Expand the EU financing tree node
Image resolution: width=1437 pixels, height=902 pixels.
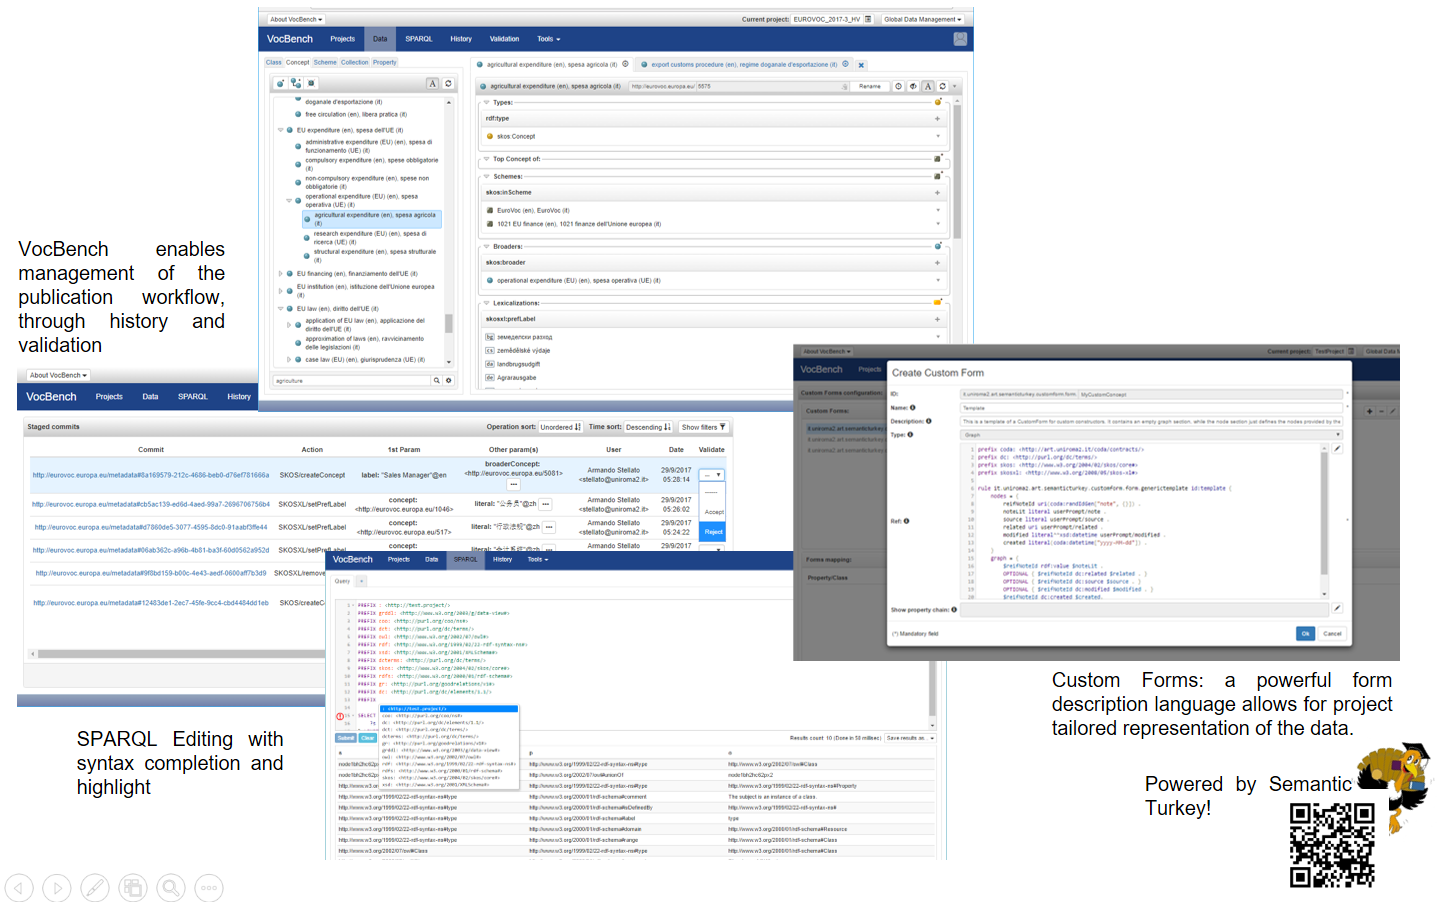coord(280,273)
